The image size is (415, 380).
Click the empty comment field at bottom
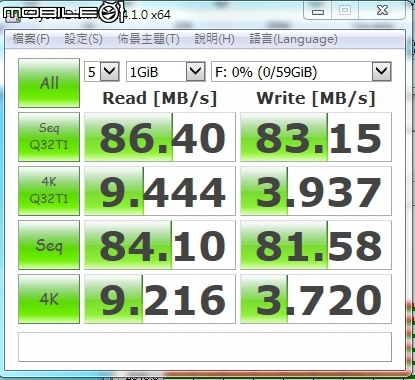click(205, 347)
